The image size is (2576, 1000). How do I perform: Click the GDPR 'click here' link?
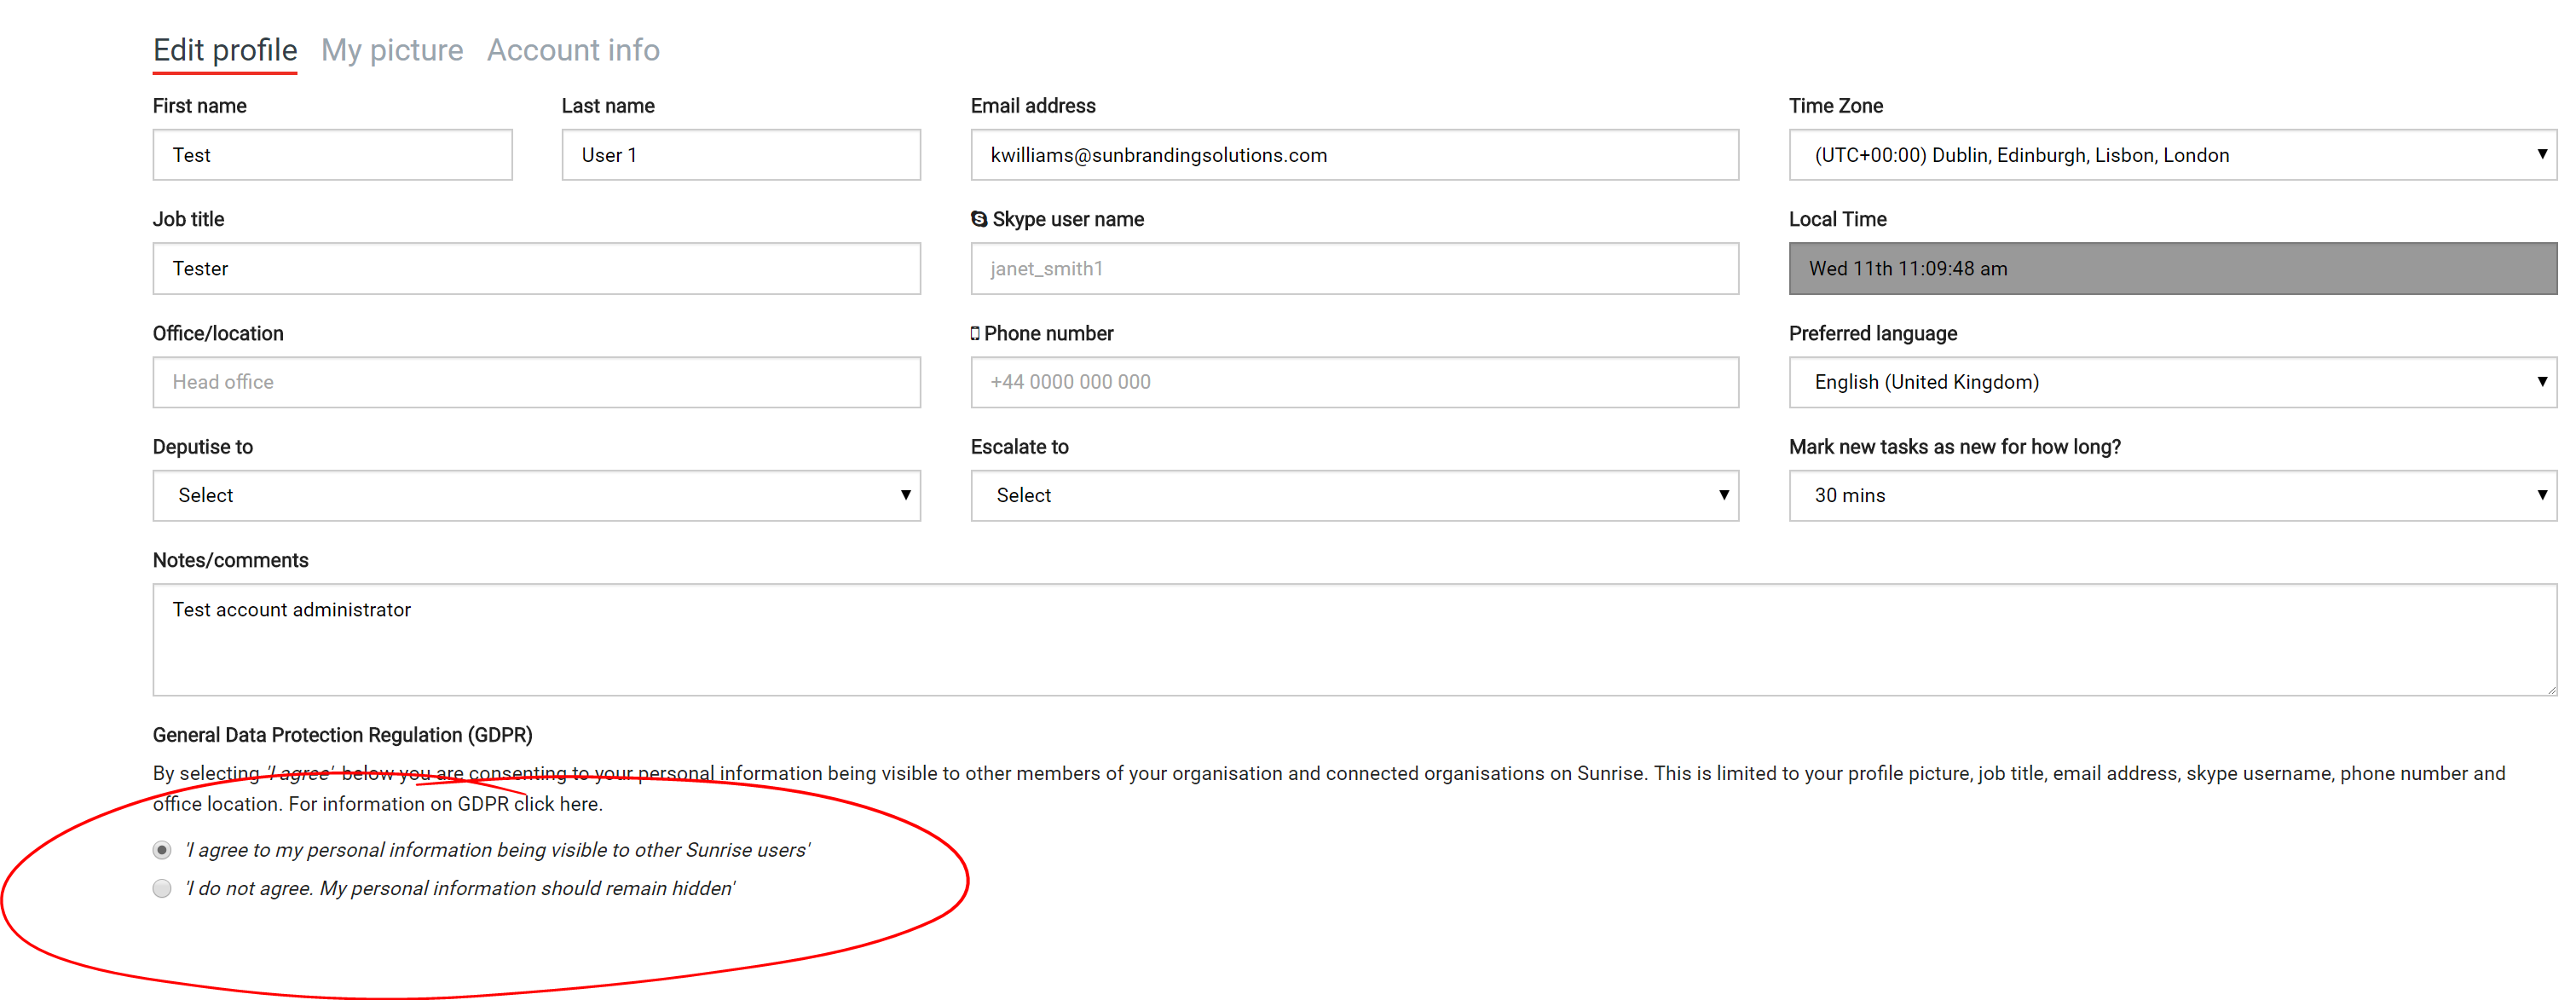[557, 804]
